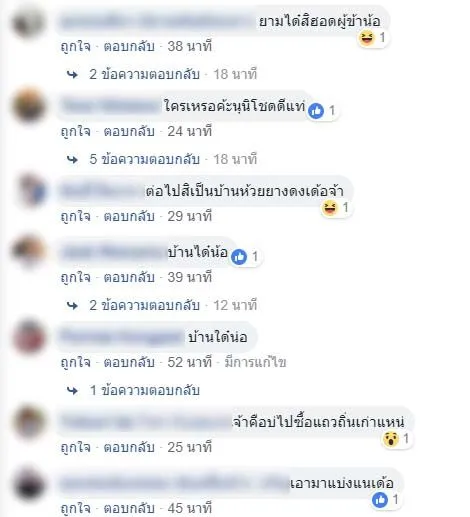Open edit history via มีการแก้ไข link
The image size is (470, 517).
coord(255,362)
